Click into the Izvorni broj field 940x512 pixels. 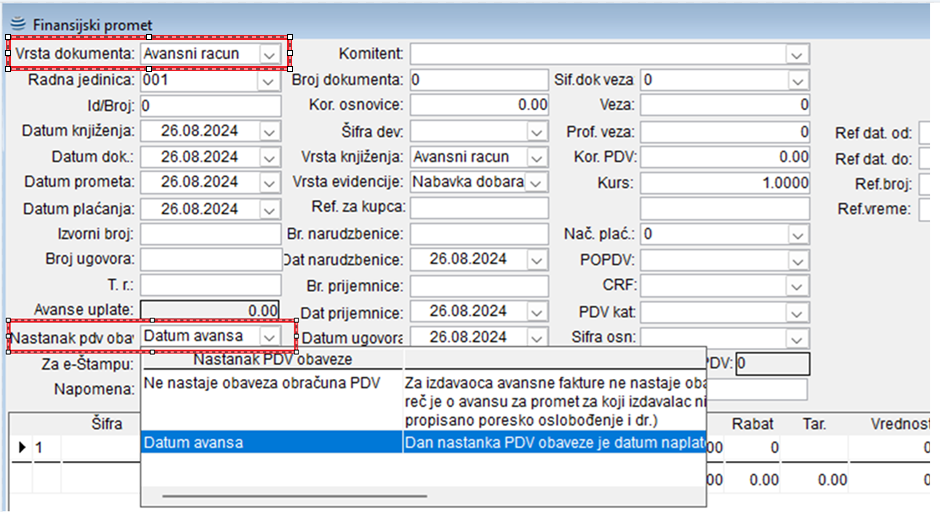211,234
